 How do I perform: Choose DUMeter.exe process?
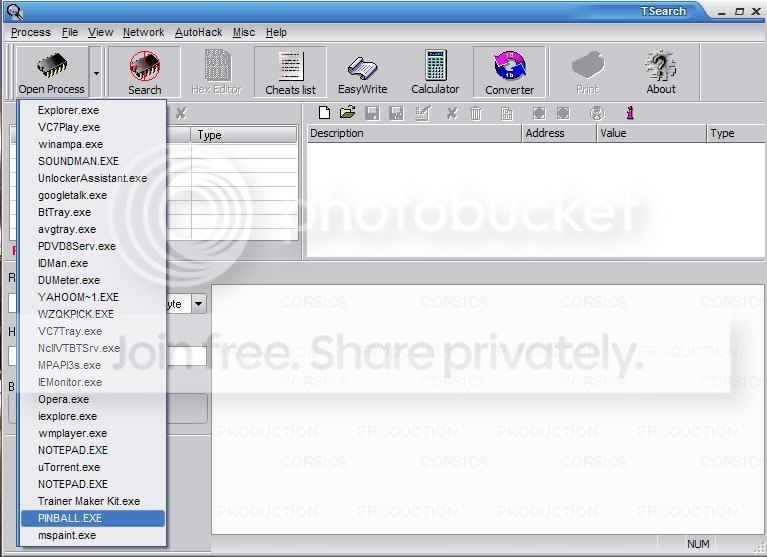[x=93, y=280]
